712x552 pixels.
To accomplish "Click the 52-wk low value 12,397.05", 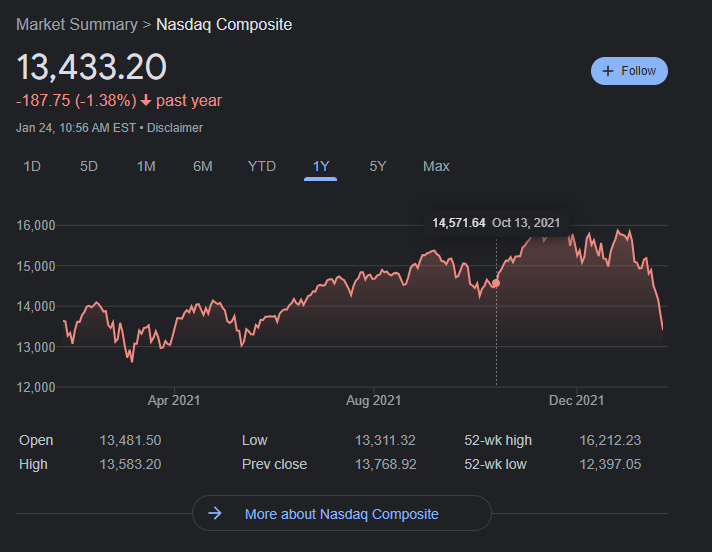I will [610, 464].
